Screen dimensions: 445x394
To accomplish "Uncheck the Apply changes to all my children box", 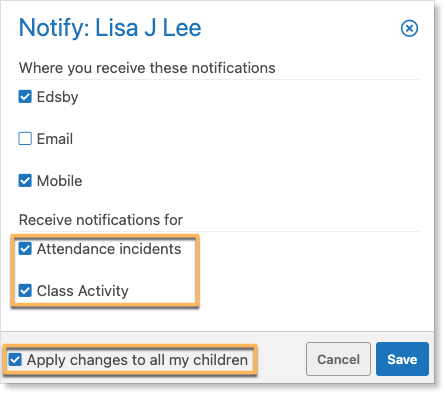I will click(x=15, y=360).
